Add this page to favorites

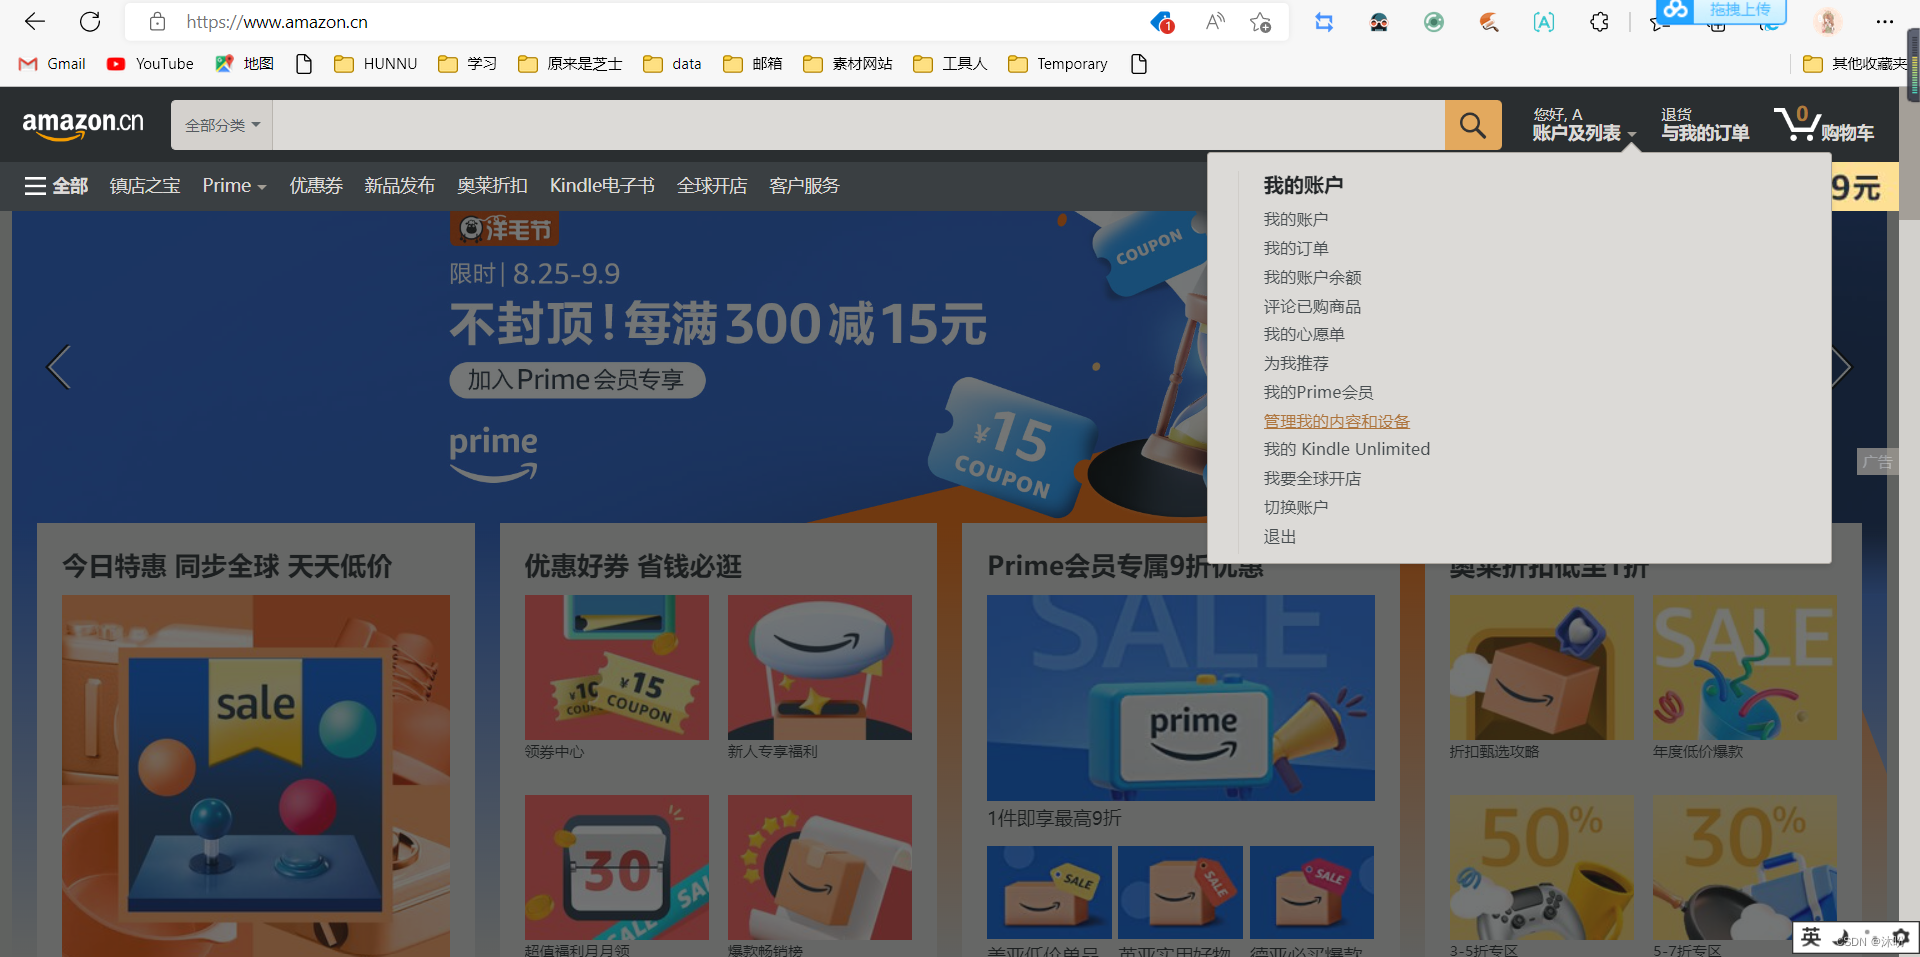(x=1261, y=21)
